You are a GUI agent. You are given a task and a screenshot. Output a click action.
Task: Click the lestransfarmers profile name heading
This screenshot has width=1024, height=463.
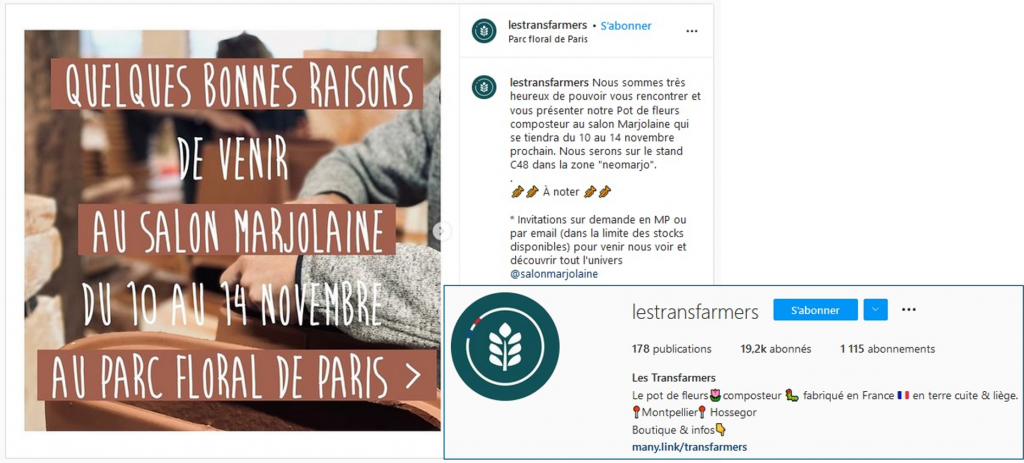[695, 312]
